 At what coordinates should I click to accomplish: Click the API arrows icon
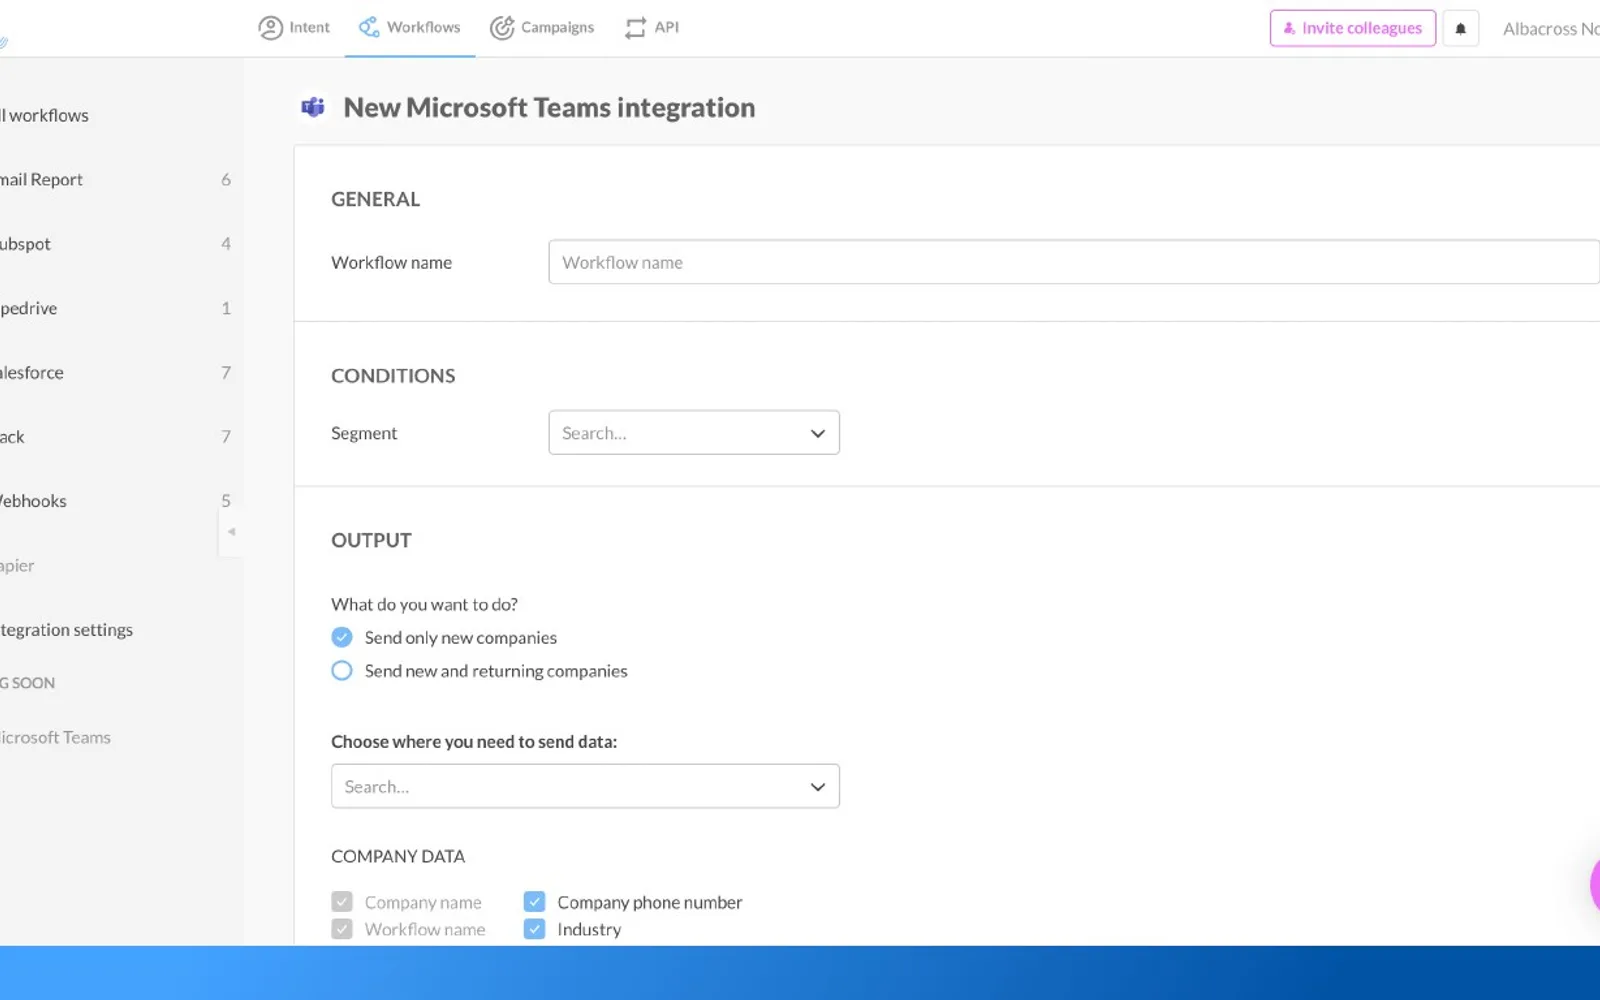635,28
